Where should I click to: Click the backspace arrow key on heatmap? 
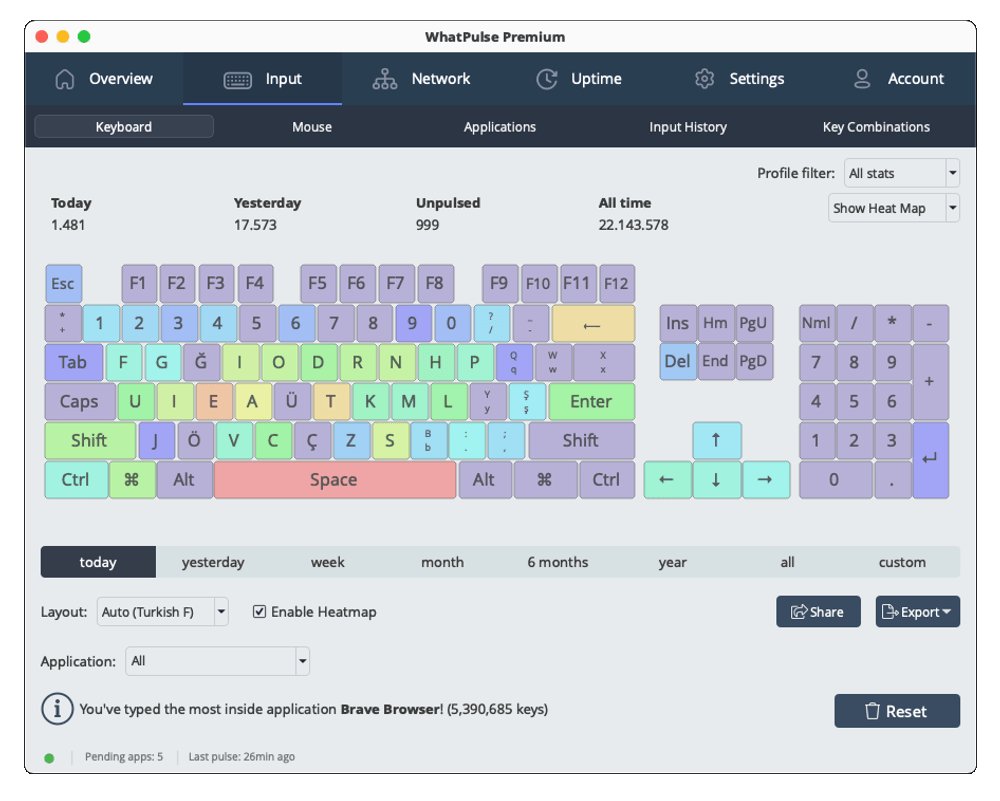[x=592, y=323]
